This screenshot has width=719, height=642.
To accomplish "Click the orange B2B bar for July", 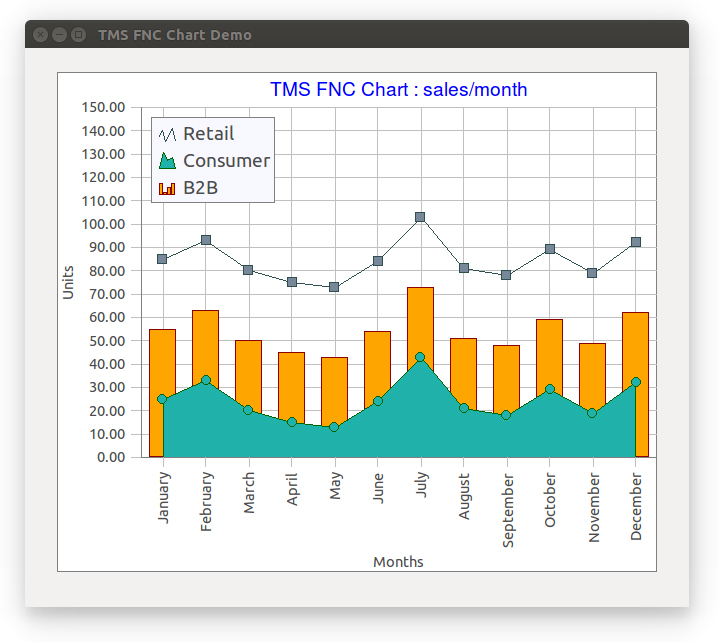I will pyautogui.click(x=420, y=321).
